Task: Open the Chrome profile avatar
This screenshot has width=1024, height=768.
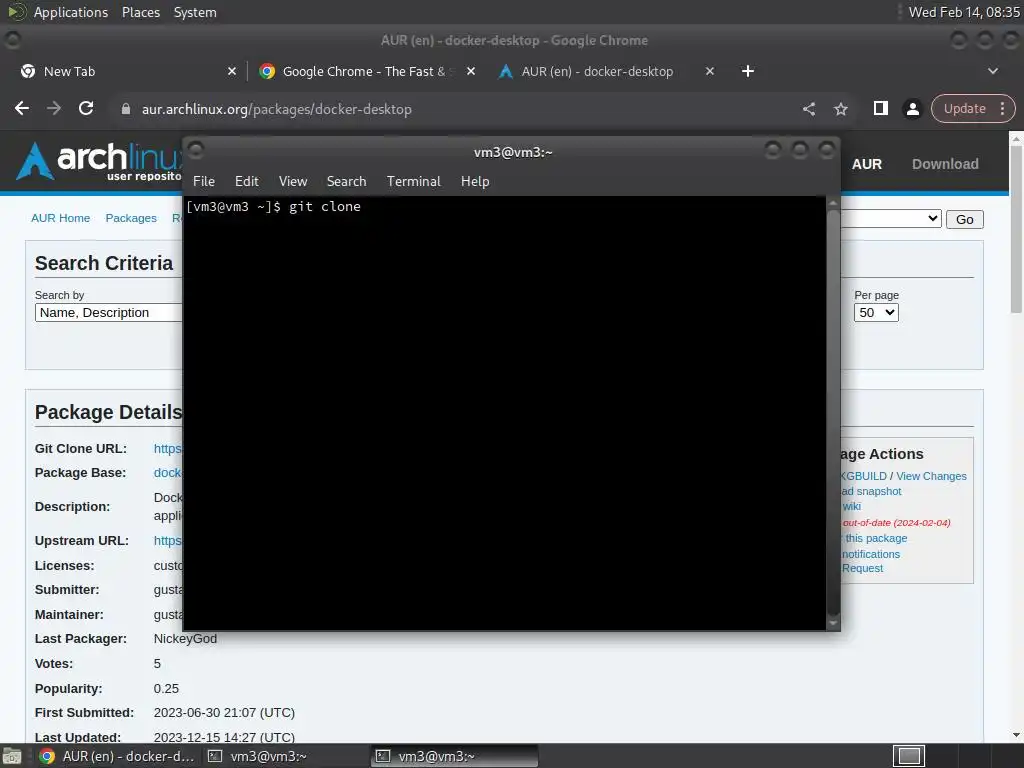Action: pos(912,108)
